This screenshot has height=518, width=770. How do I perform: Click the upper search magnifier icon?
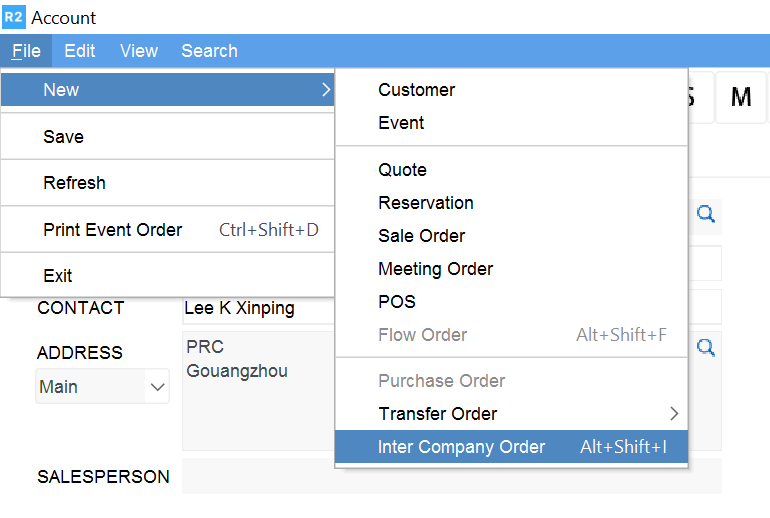[x=706, y=213]
